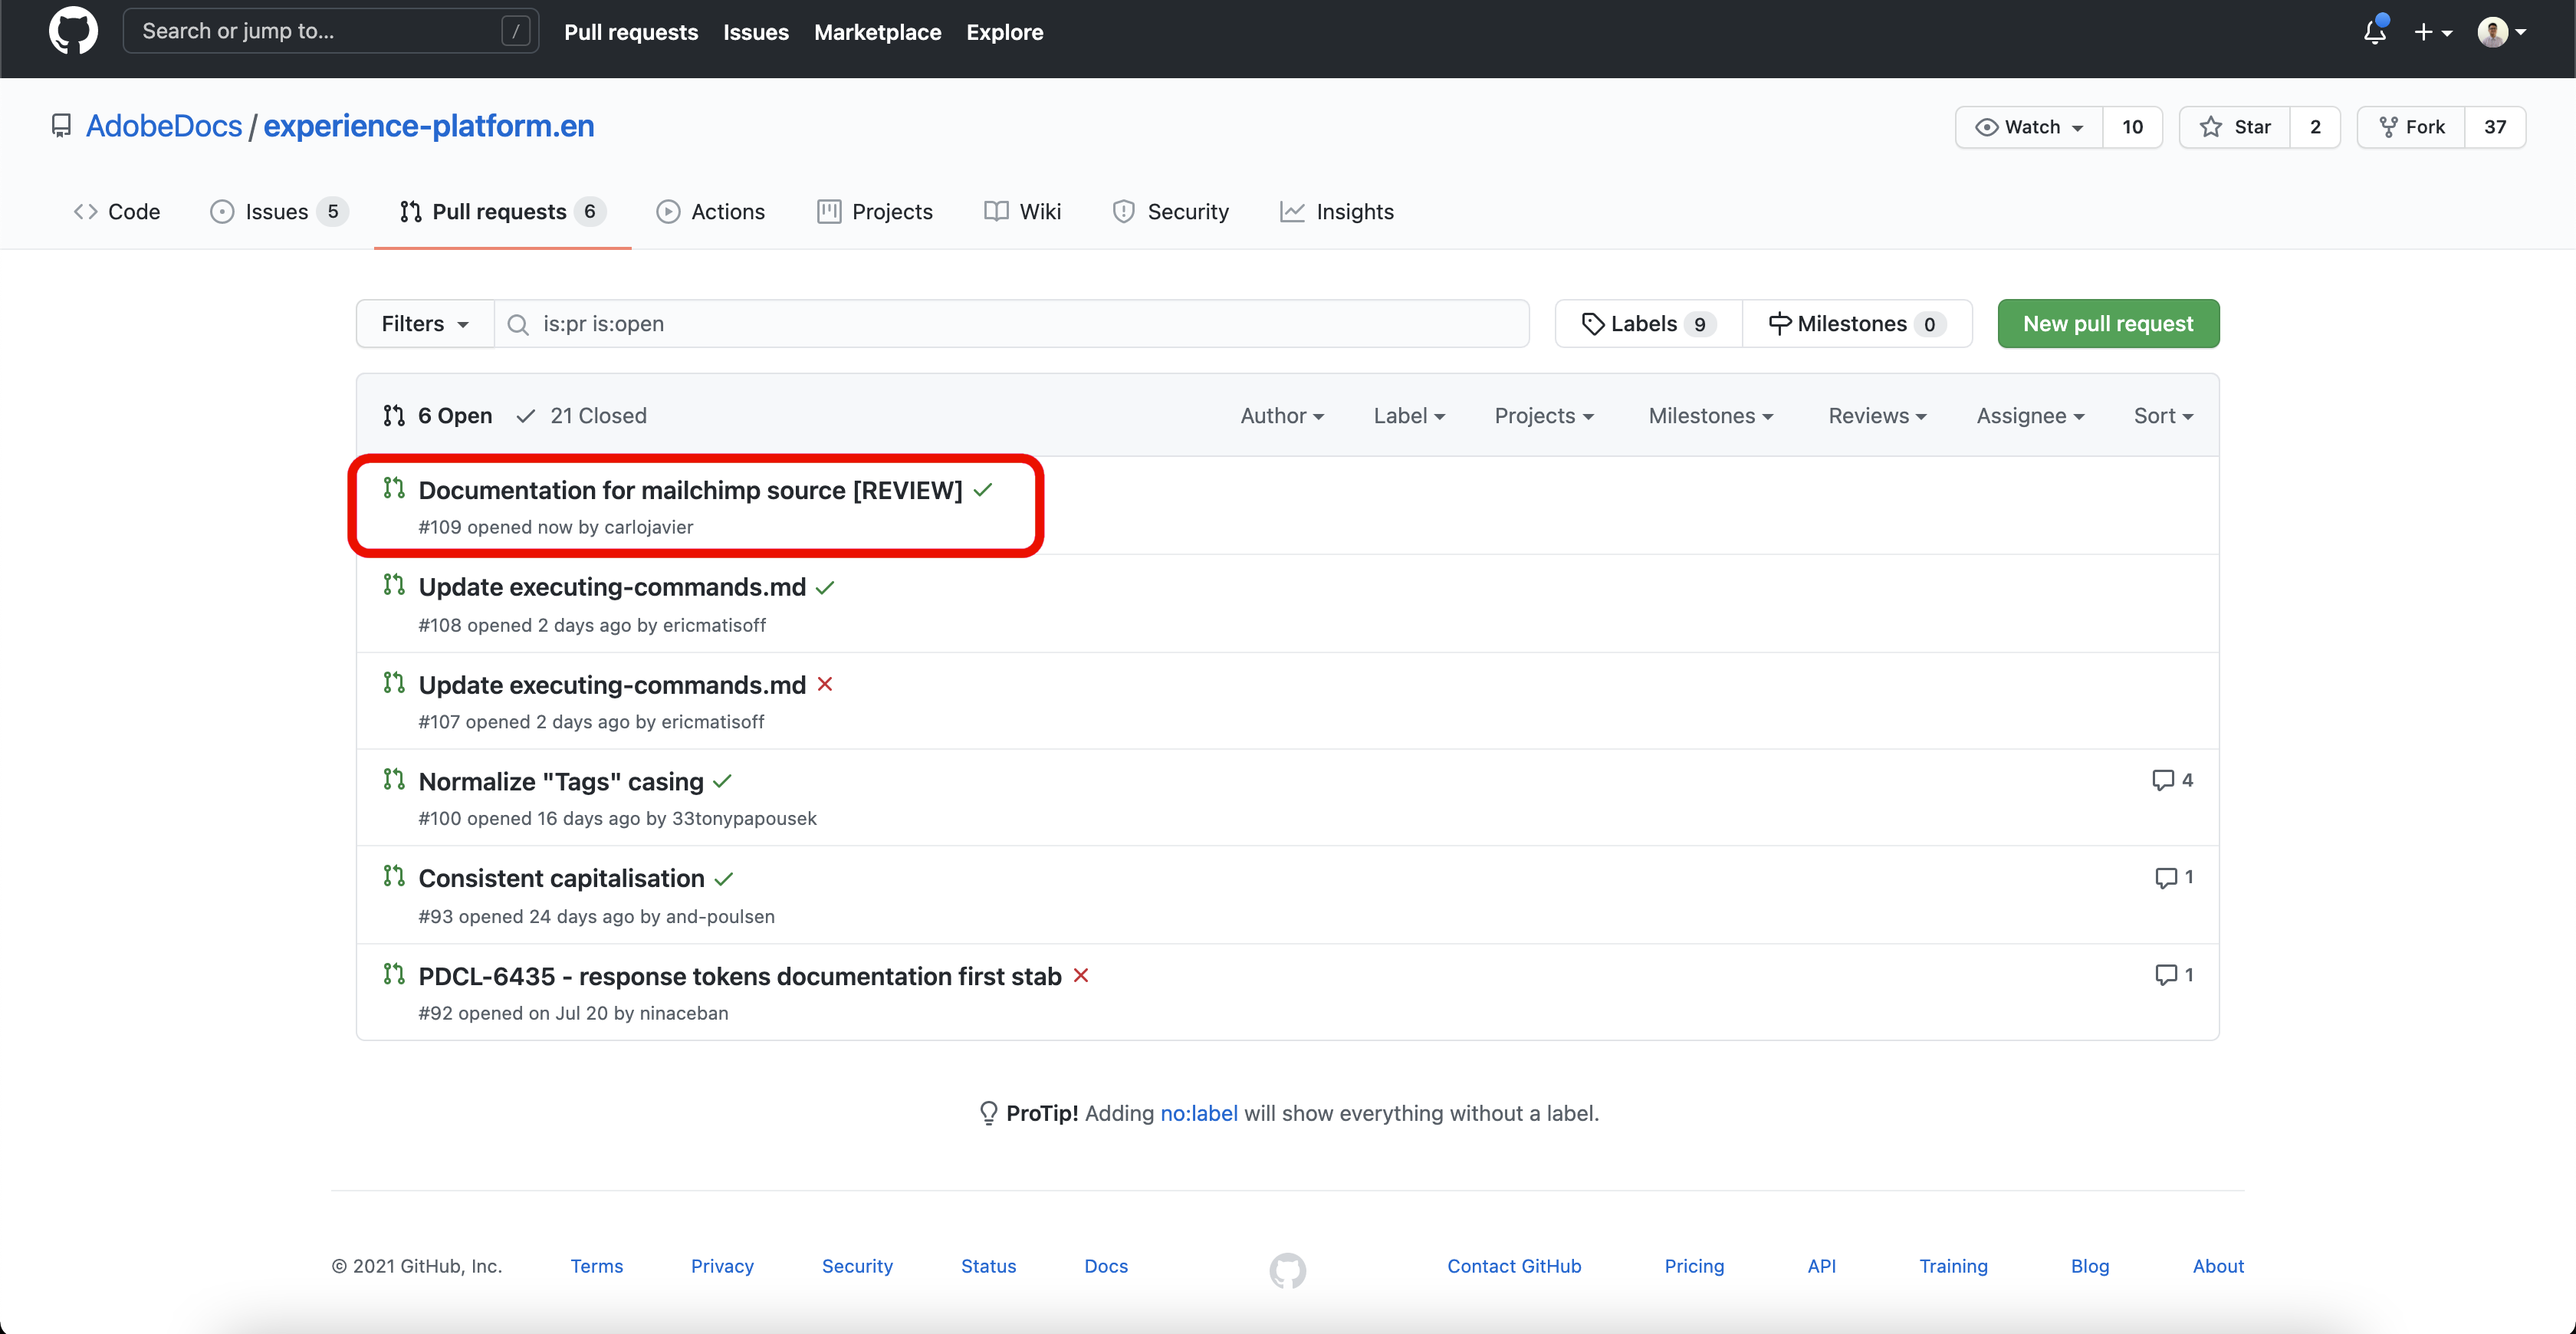Star the experience-platform.en repository
Image resolution: width=2576 pixels, height=1334 pixels.
2235,127
